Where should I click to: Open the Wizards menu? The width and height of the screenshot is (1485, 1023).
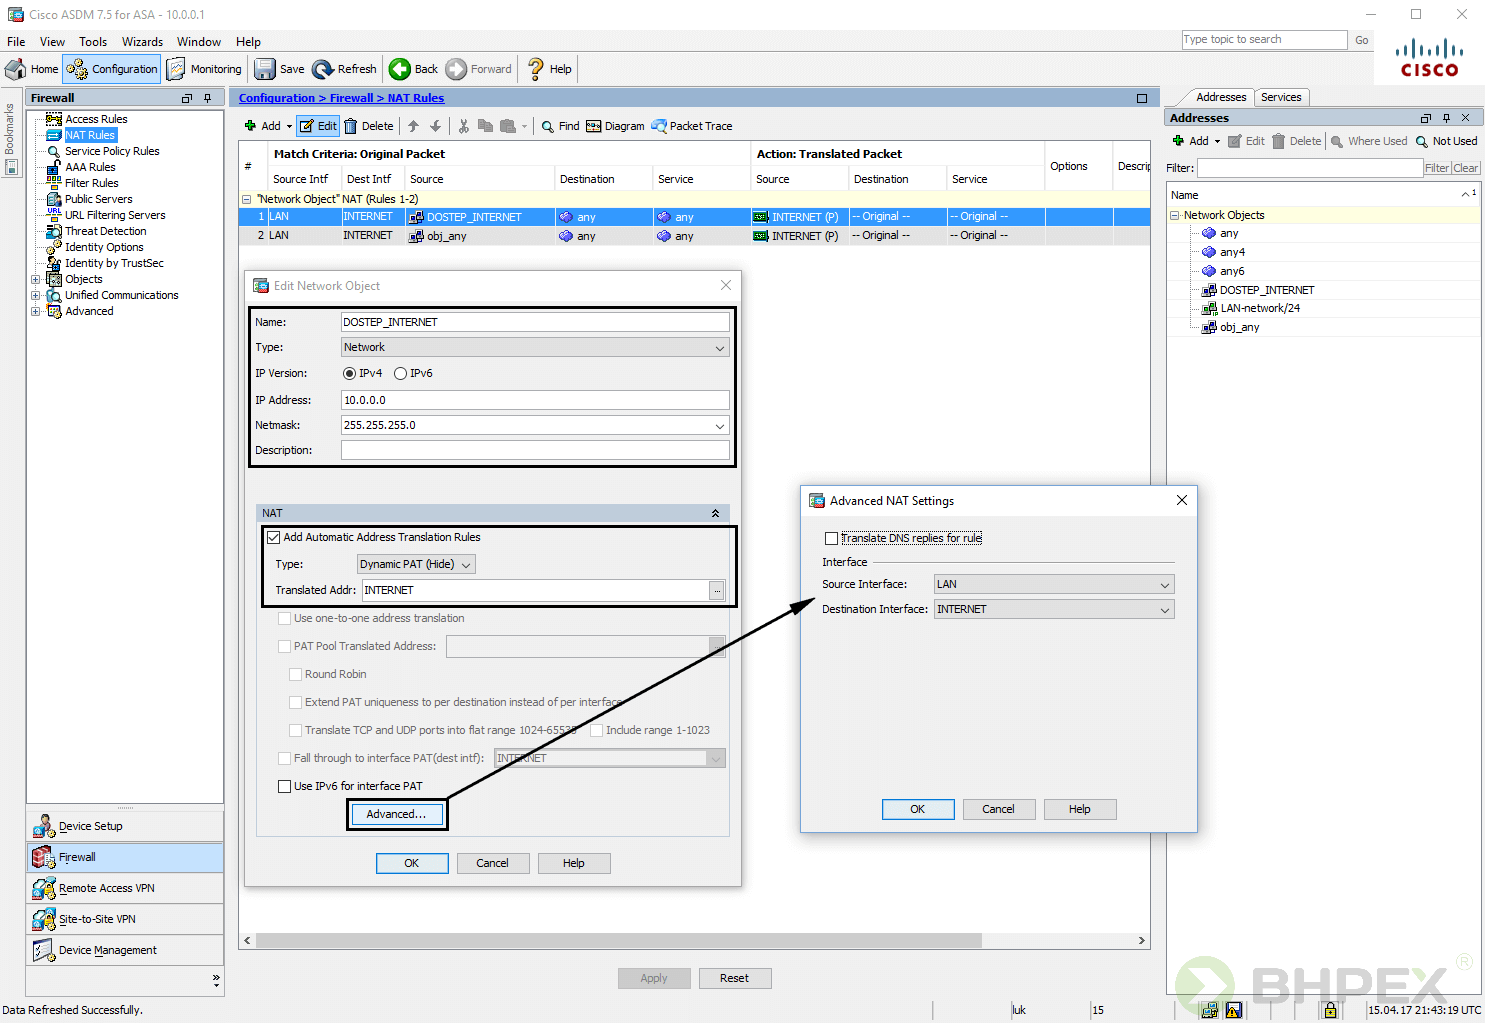[x=142, y=42]
